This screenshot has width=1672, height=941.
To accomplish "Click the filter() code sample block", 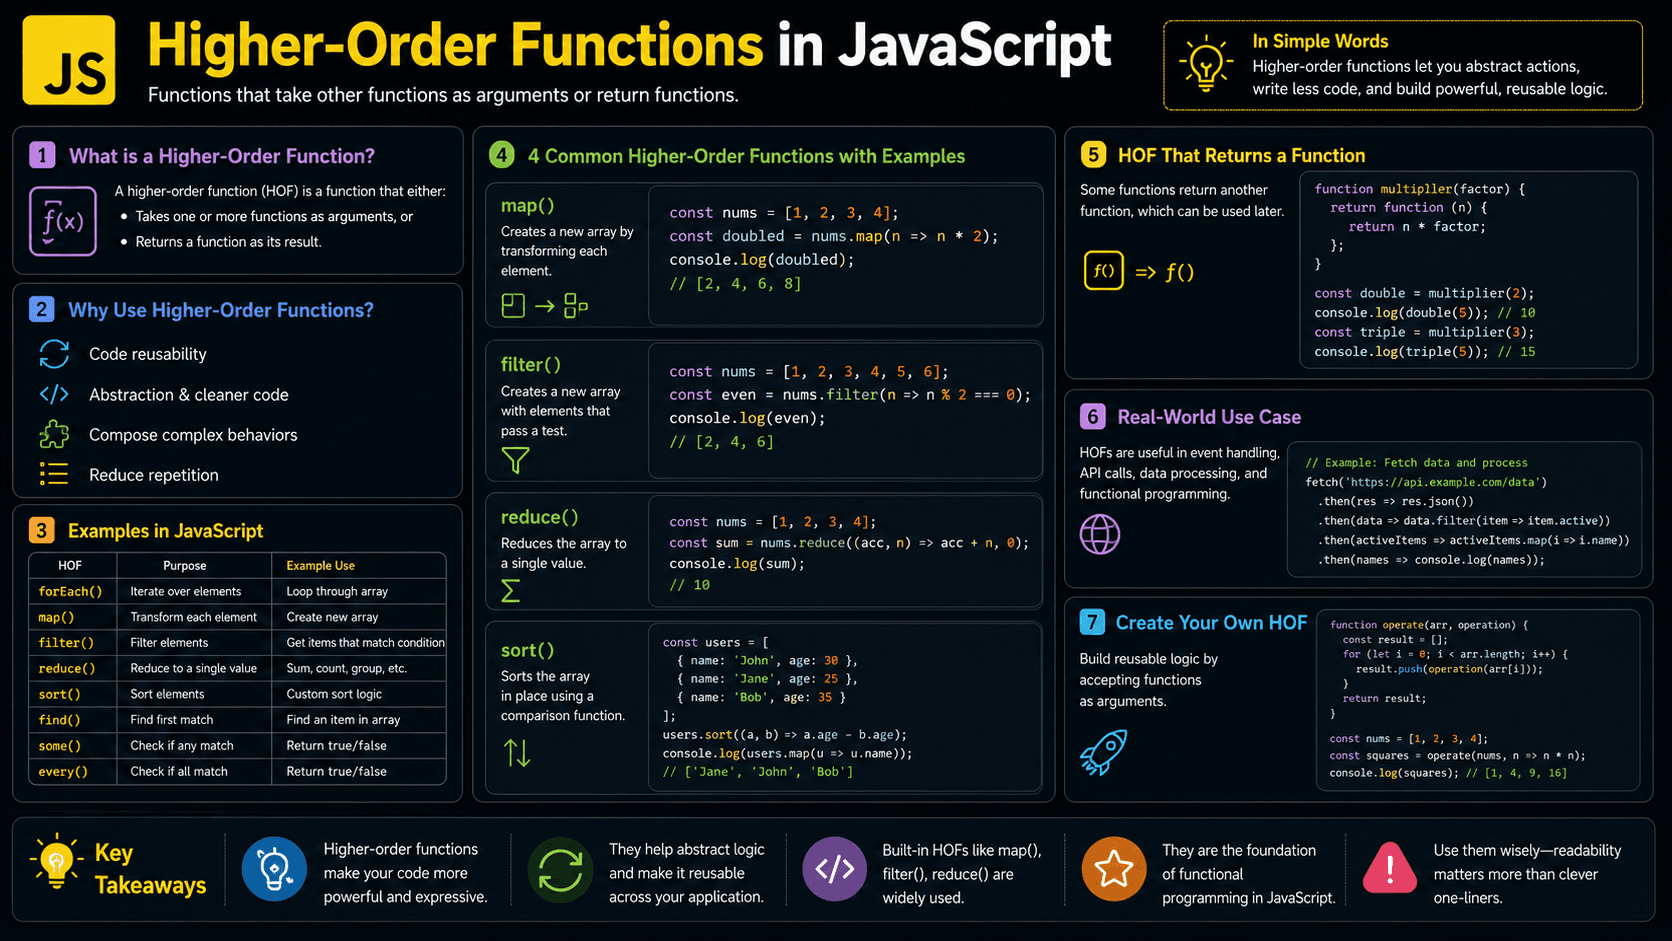I will 845,411.
